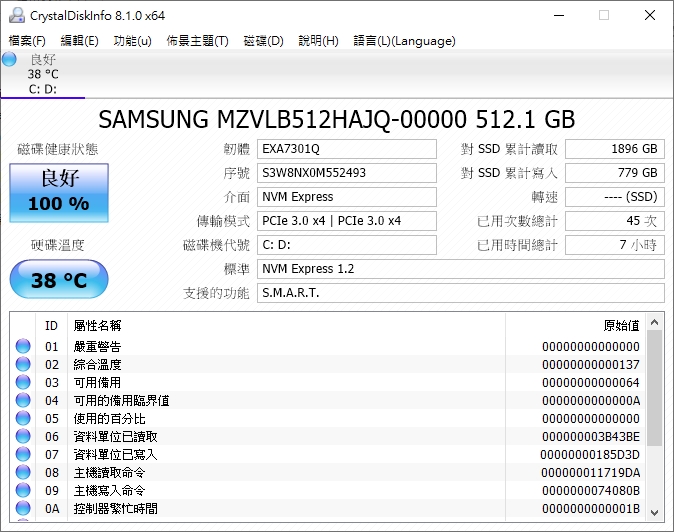The width and height of the screenshot is (674, 532).
Task: Click raw value 00000011719DA
Action: [x=591, y=473]
